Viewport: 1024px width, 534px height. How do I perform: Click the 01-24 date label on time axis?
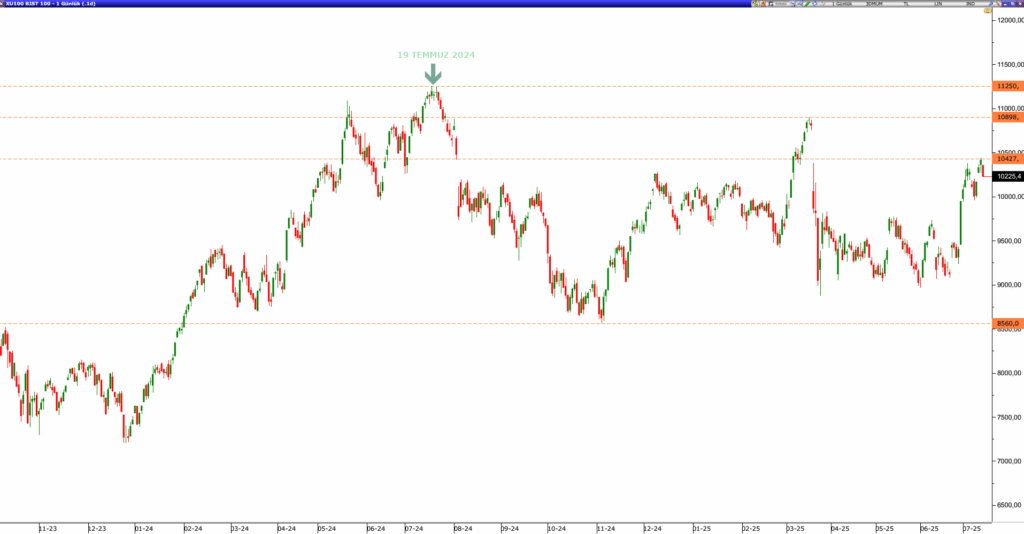[x=144, y=529]
